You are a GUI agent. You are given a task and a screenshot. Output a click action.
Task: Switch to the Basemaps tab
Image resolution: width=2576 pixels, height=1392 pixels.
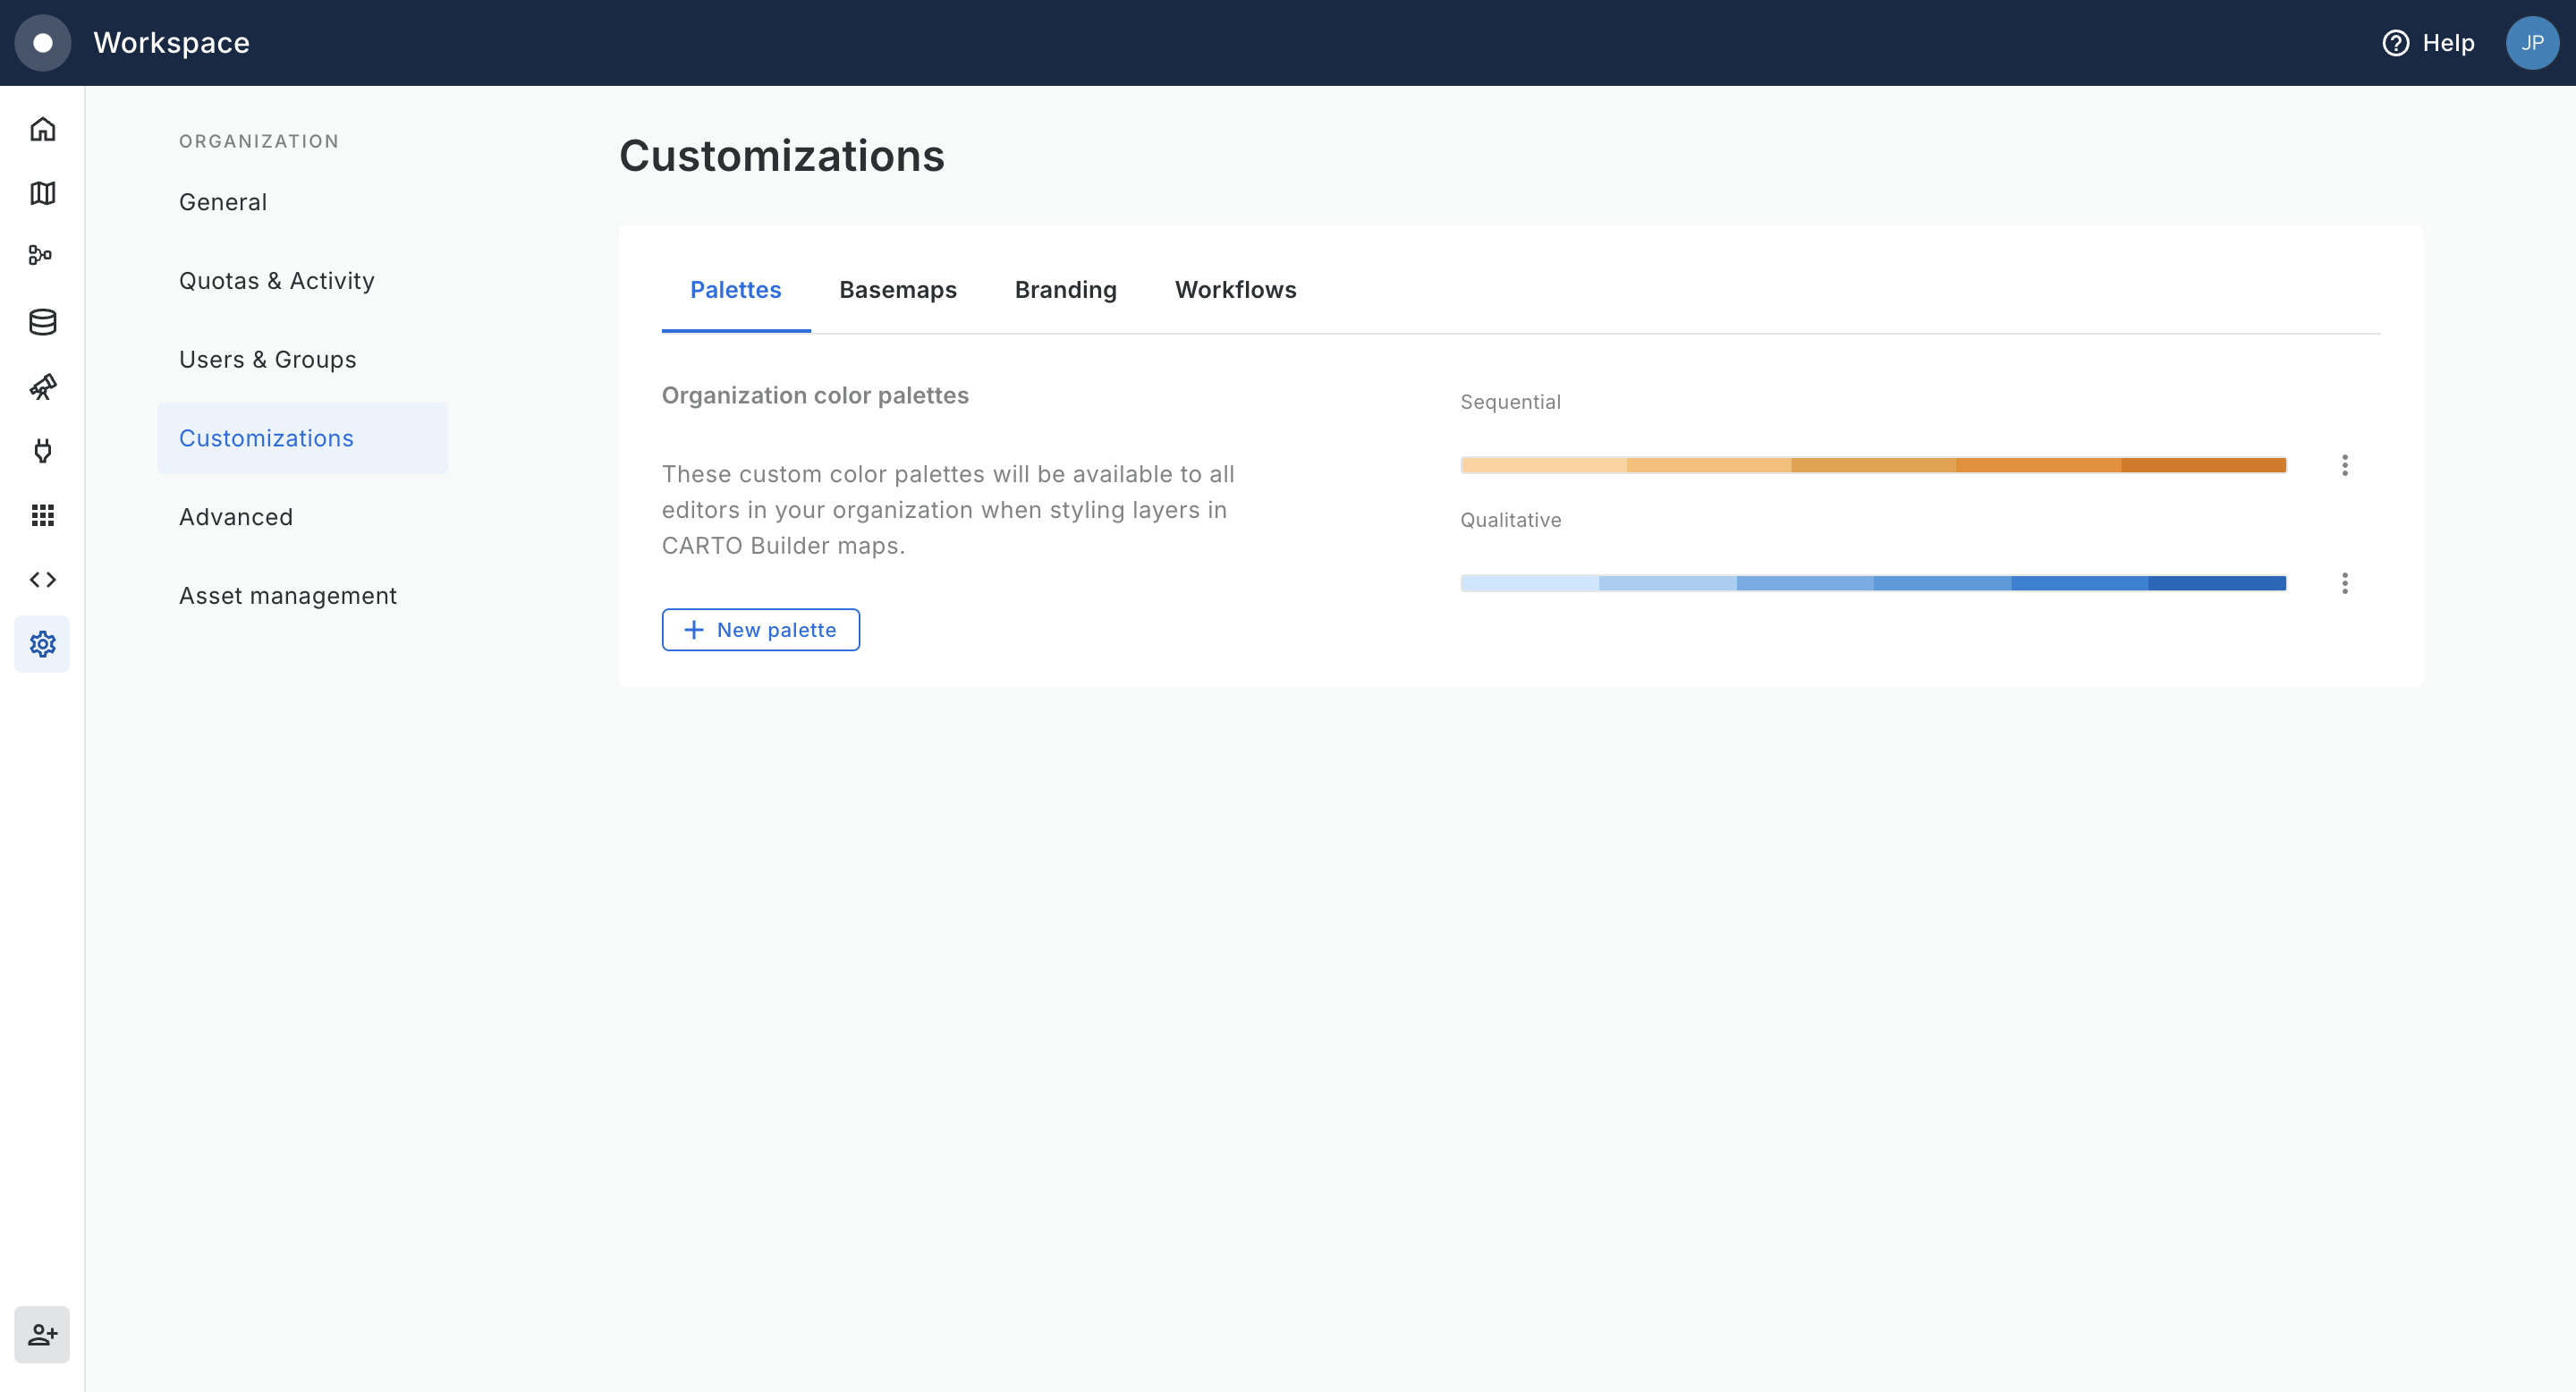(x=897, y=290)
